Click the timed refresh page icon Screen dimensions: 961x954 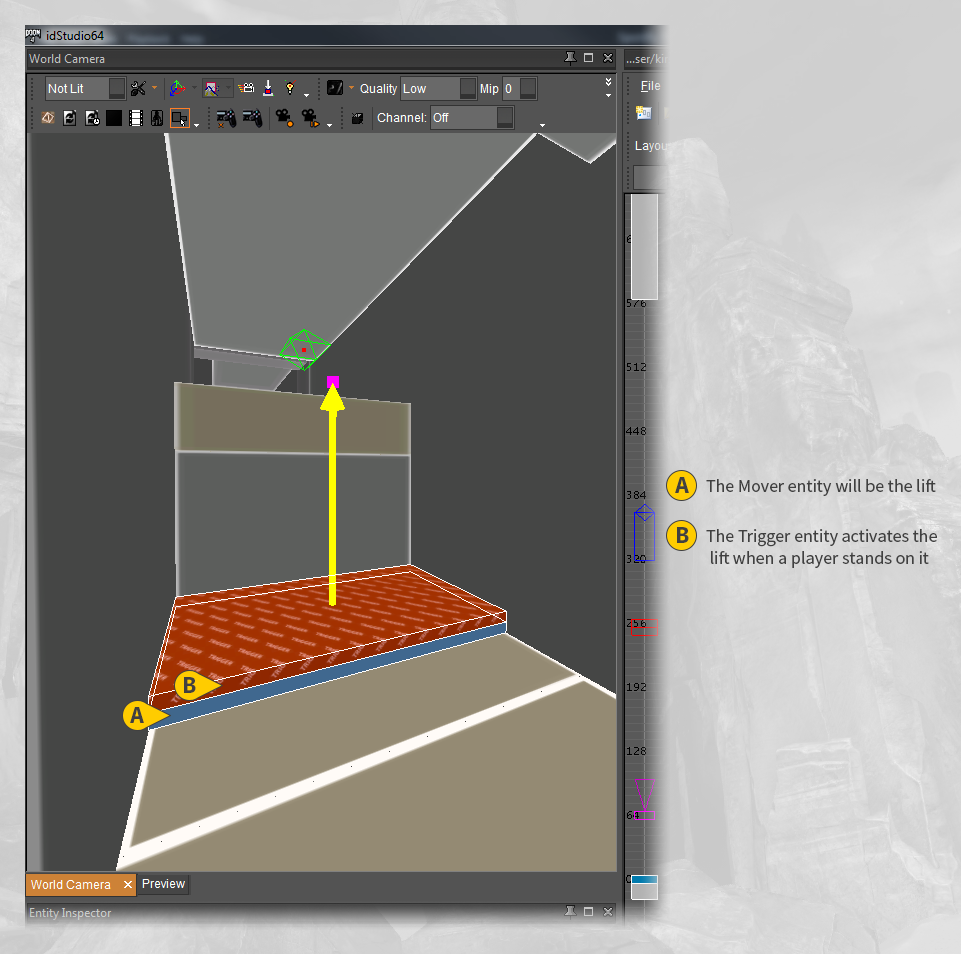coord(92,118)
